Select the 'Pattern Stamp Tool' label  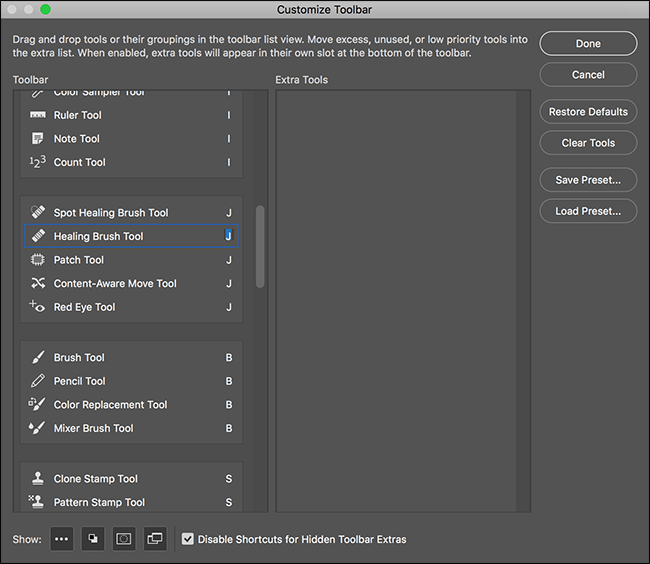coord(99,502)
